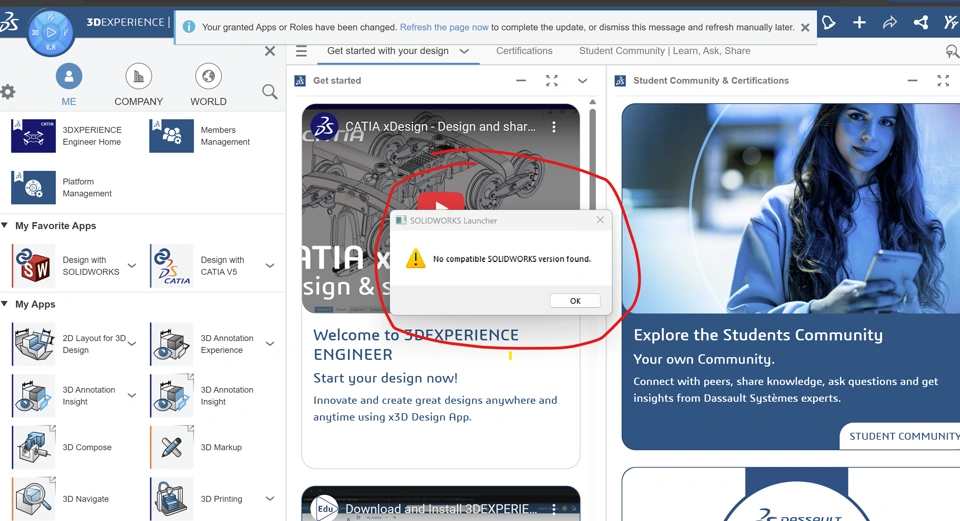This screenshot has height=521, width=960.
Task: Collapse My Favorite Apps section
Action: [4, 225]
